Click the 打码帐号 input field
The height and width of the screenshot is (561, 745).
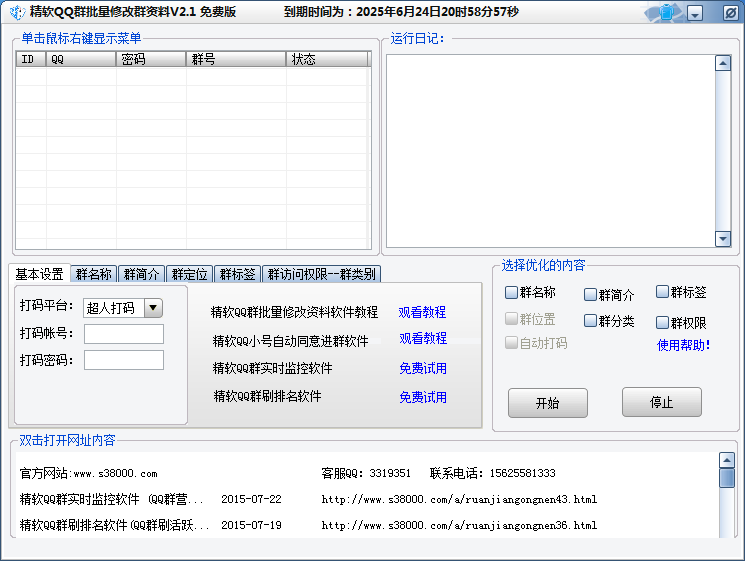pyautogui.click(x=124, y=334)
